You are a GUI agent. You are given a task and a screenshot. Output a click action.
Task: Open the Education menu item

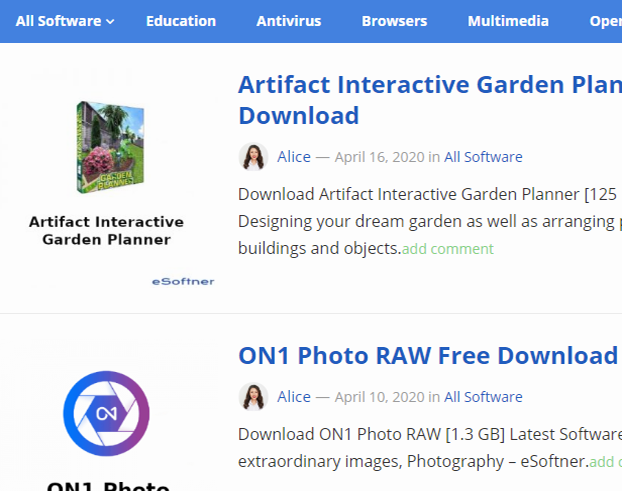[x=181, y=21]
